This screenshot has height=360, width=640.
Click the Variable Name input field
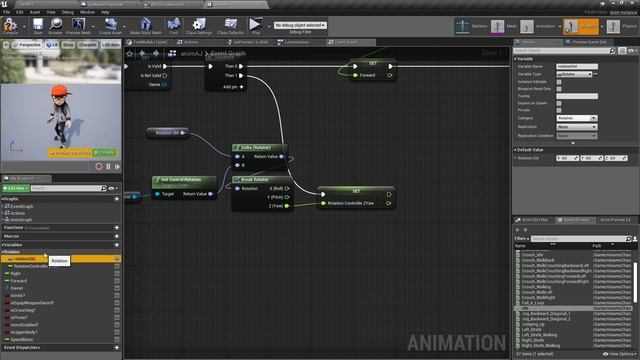[x=577, y=66]
